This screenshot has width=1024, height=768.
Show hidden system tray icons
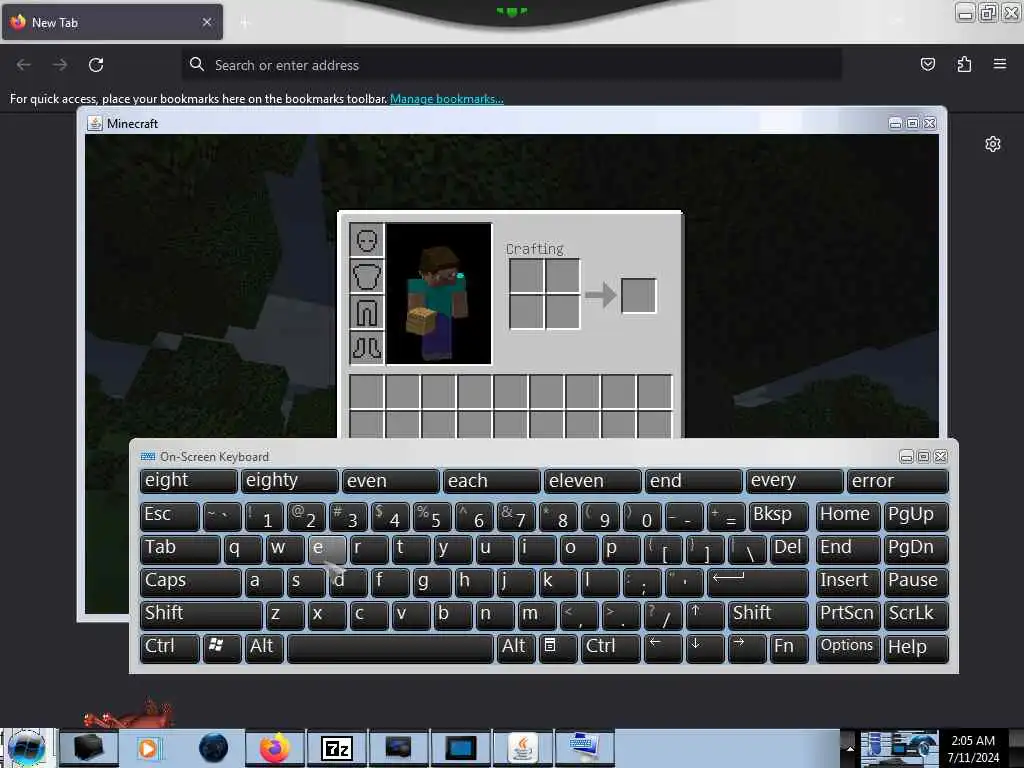coord(850,748)
